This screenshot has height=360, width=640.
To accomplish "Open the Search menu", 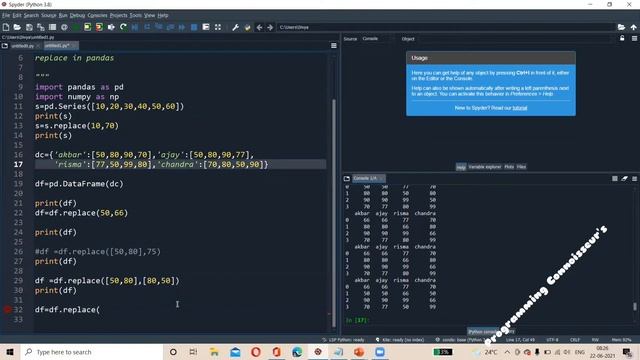I will (x=31, y=15).
